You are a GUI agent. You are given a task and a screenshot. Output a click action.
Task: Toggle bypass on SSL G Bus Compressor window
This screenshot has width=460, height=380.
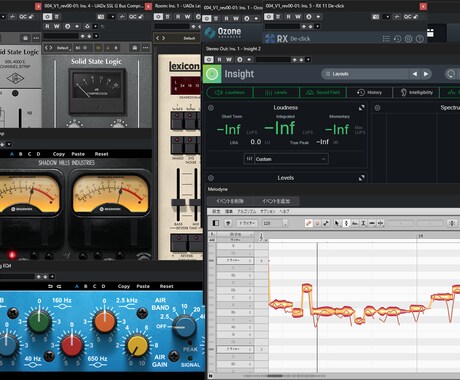pyautogui.click(x=48, y=16)
